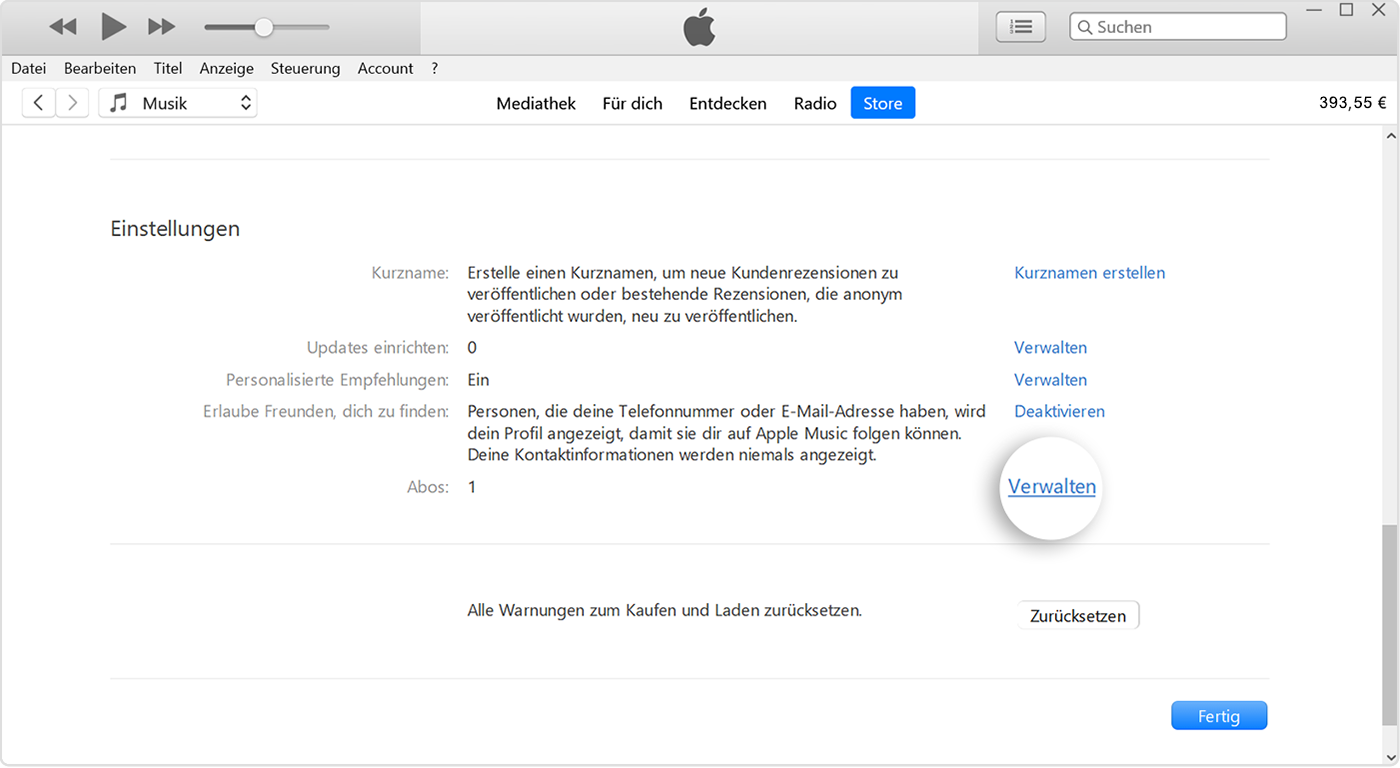Skip forward using fast-forward control
The height and width of the screenshot is (768, 1400).
[x=161, y=26]
